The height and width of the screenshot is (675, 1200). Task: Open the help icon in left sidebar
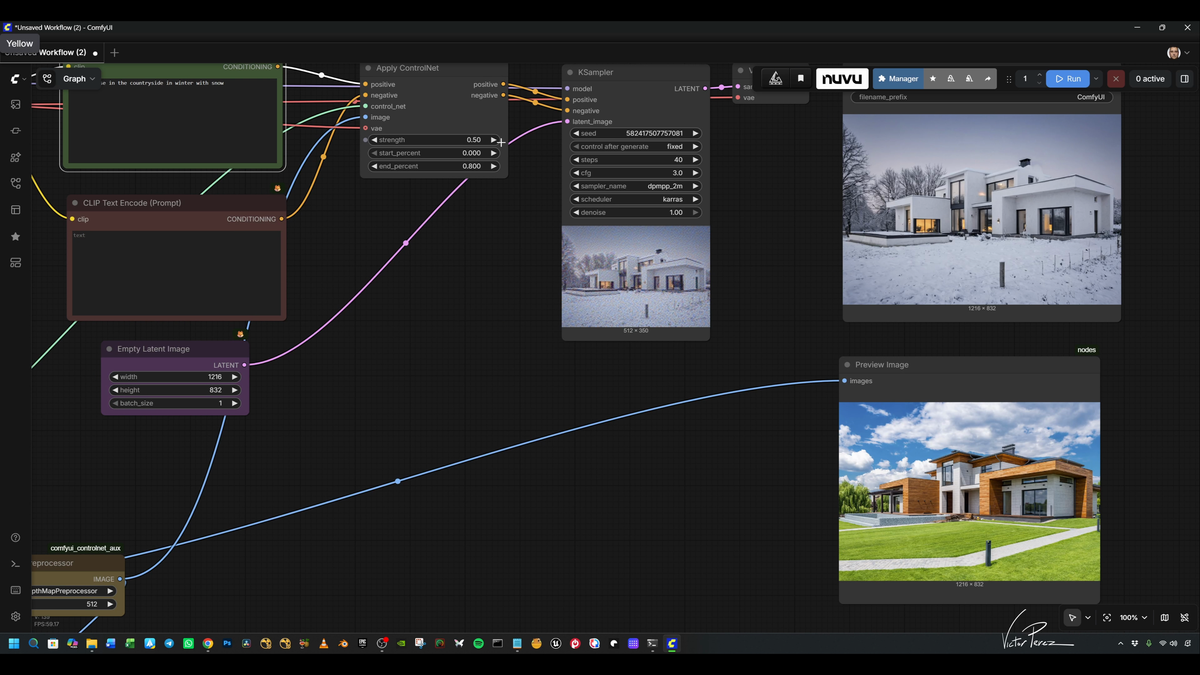click(15, 538)
